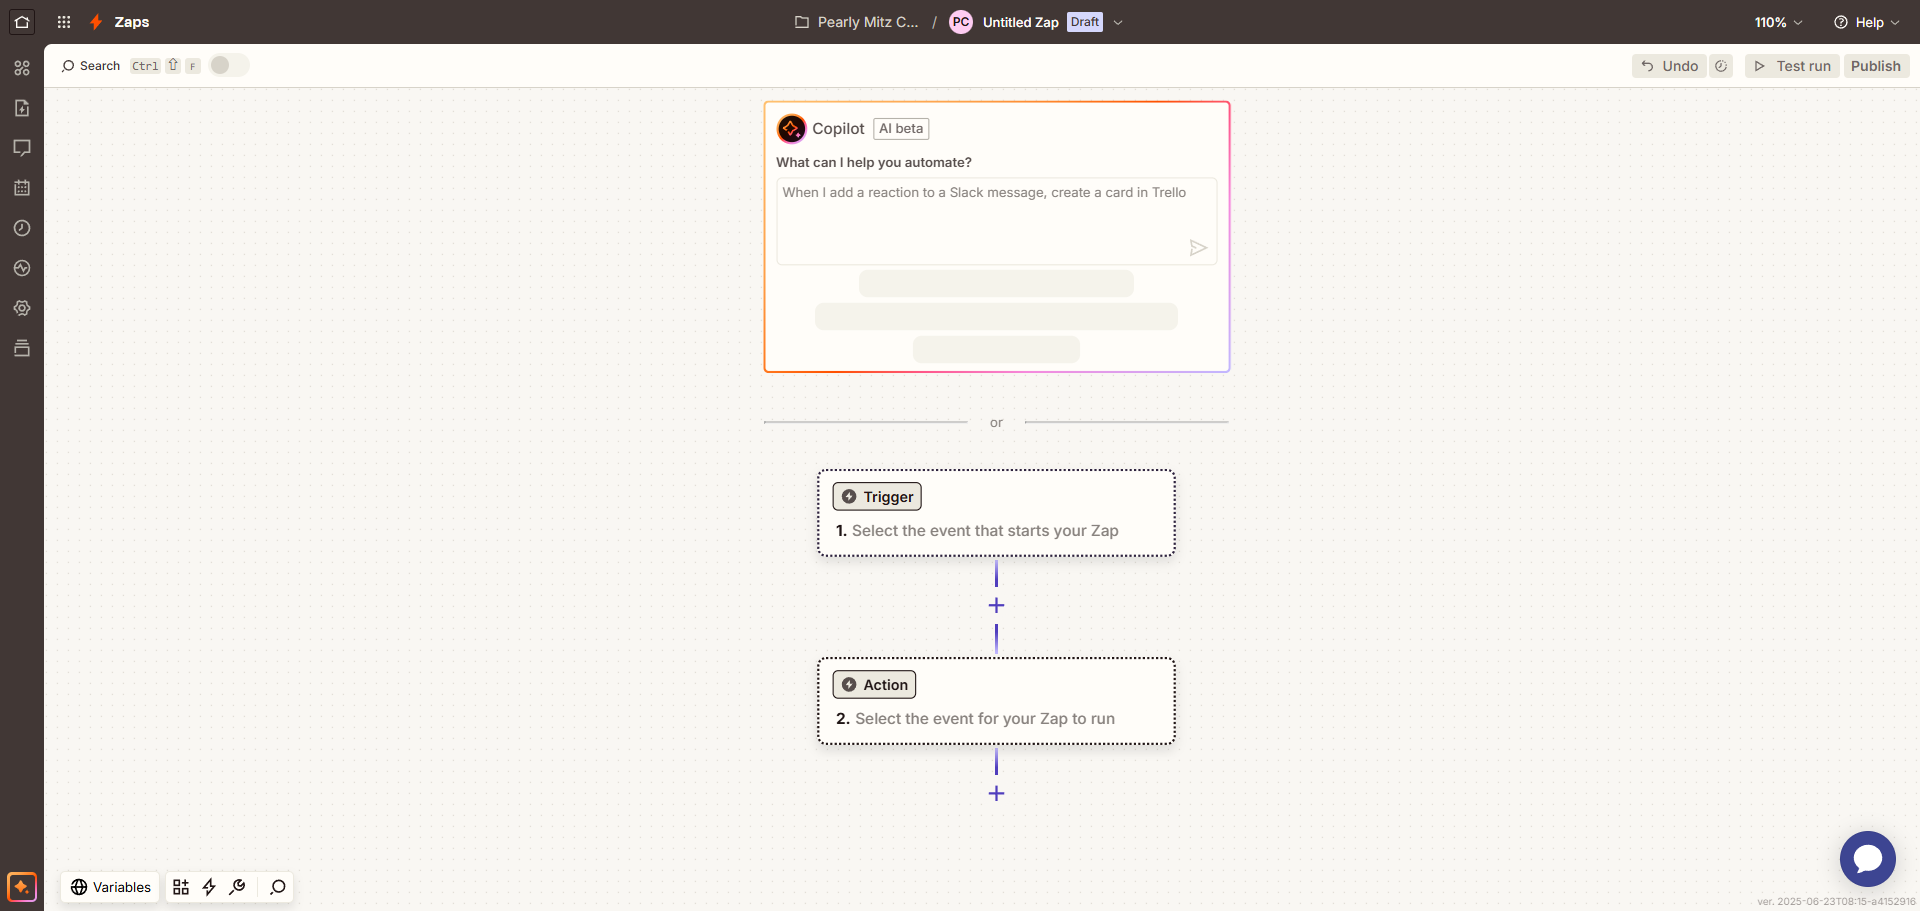Open the version history icon in the sidebar
This screenshot has width=1920, height=911.
[x=22, y=348]
